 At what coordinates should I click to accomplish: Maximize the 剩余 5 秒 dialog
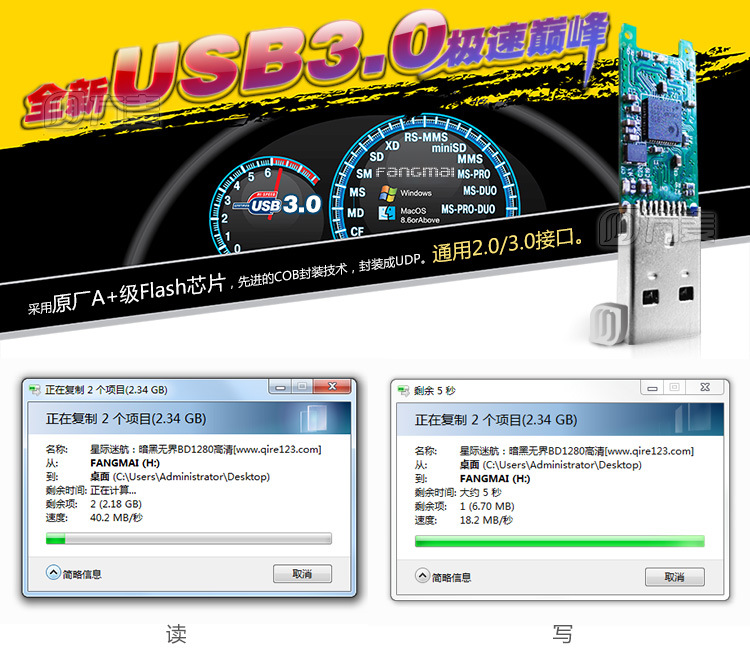click(x=674, y=388)
